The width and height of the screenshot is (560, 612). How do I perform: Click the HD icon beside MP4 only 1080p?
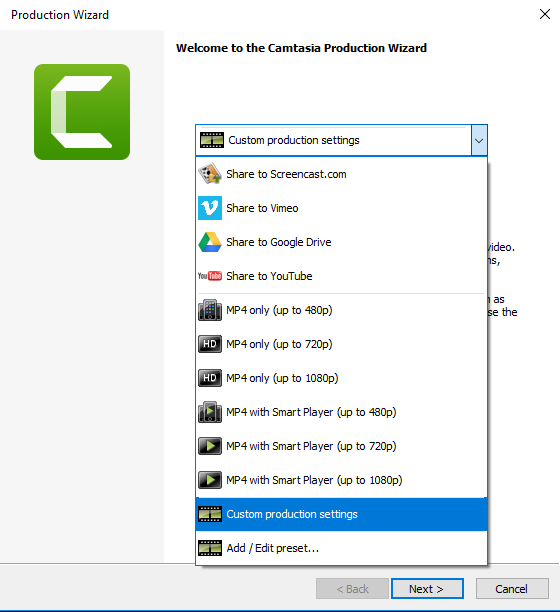(x=210, y=378)
